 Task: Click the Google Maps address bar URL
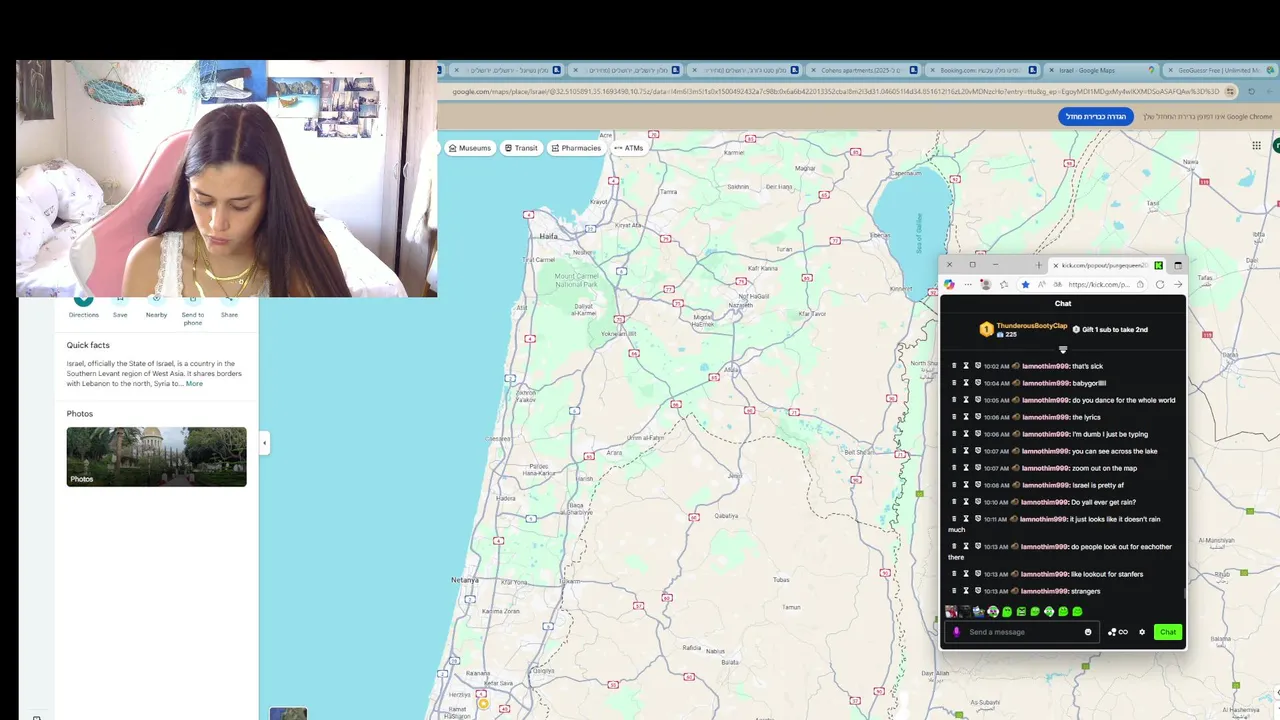pyautogui.click(x=835, y=91)
